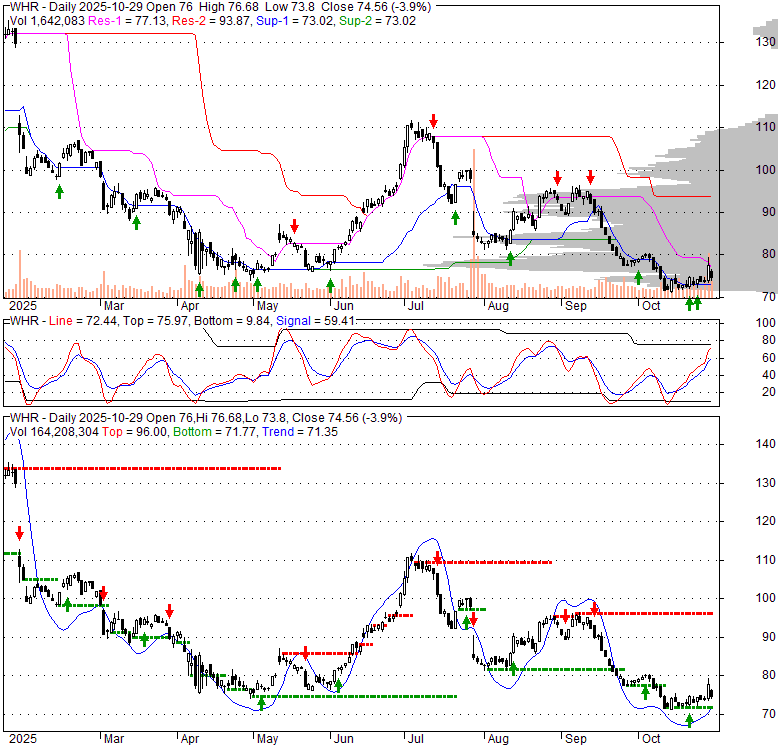
Task: Click the Vol 164,208,304 value
Action: [x=54, y=432]
